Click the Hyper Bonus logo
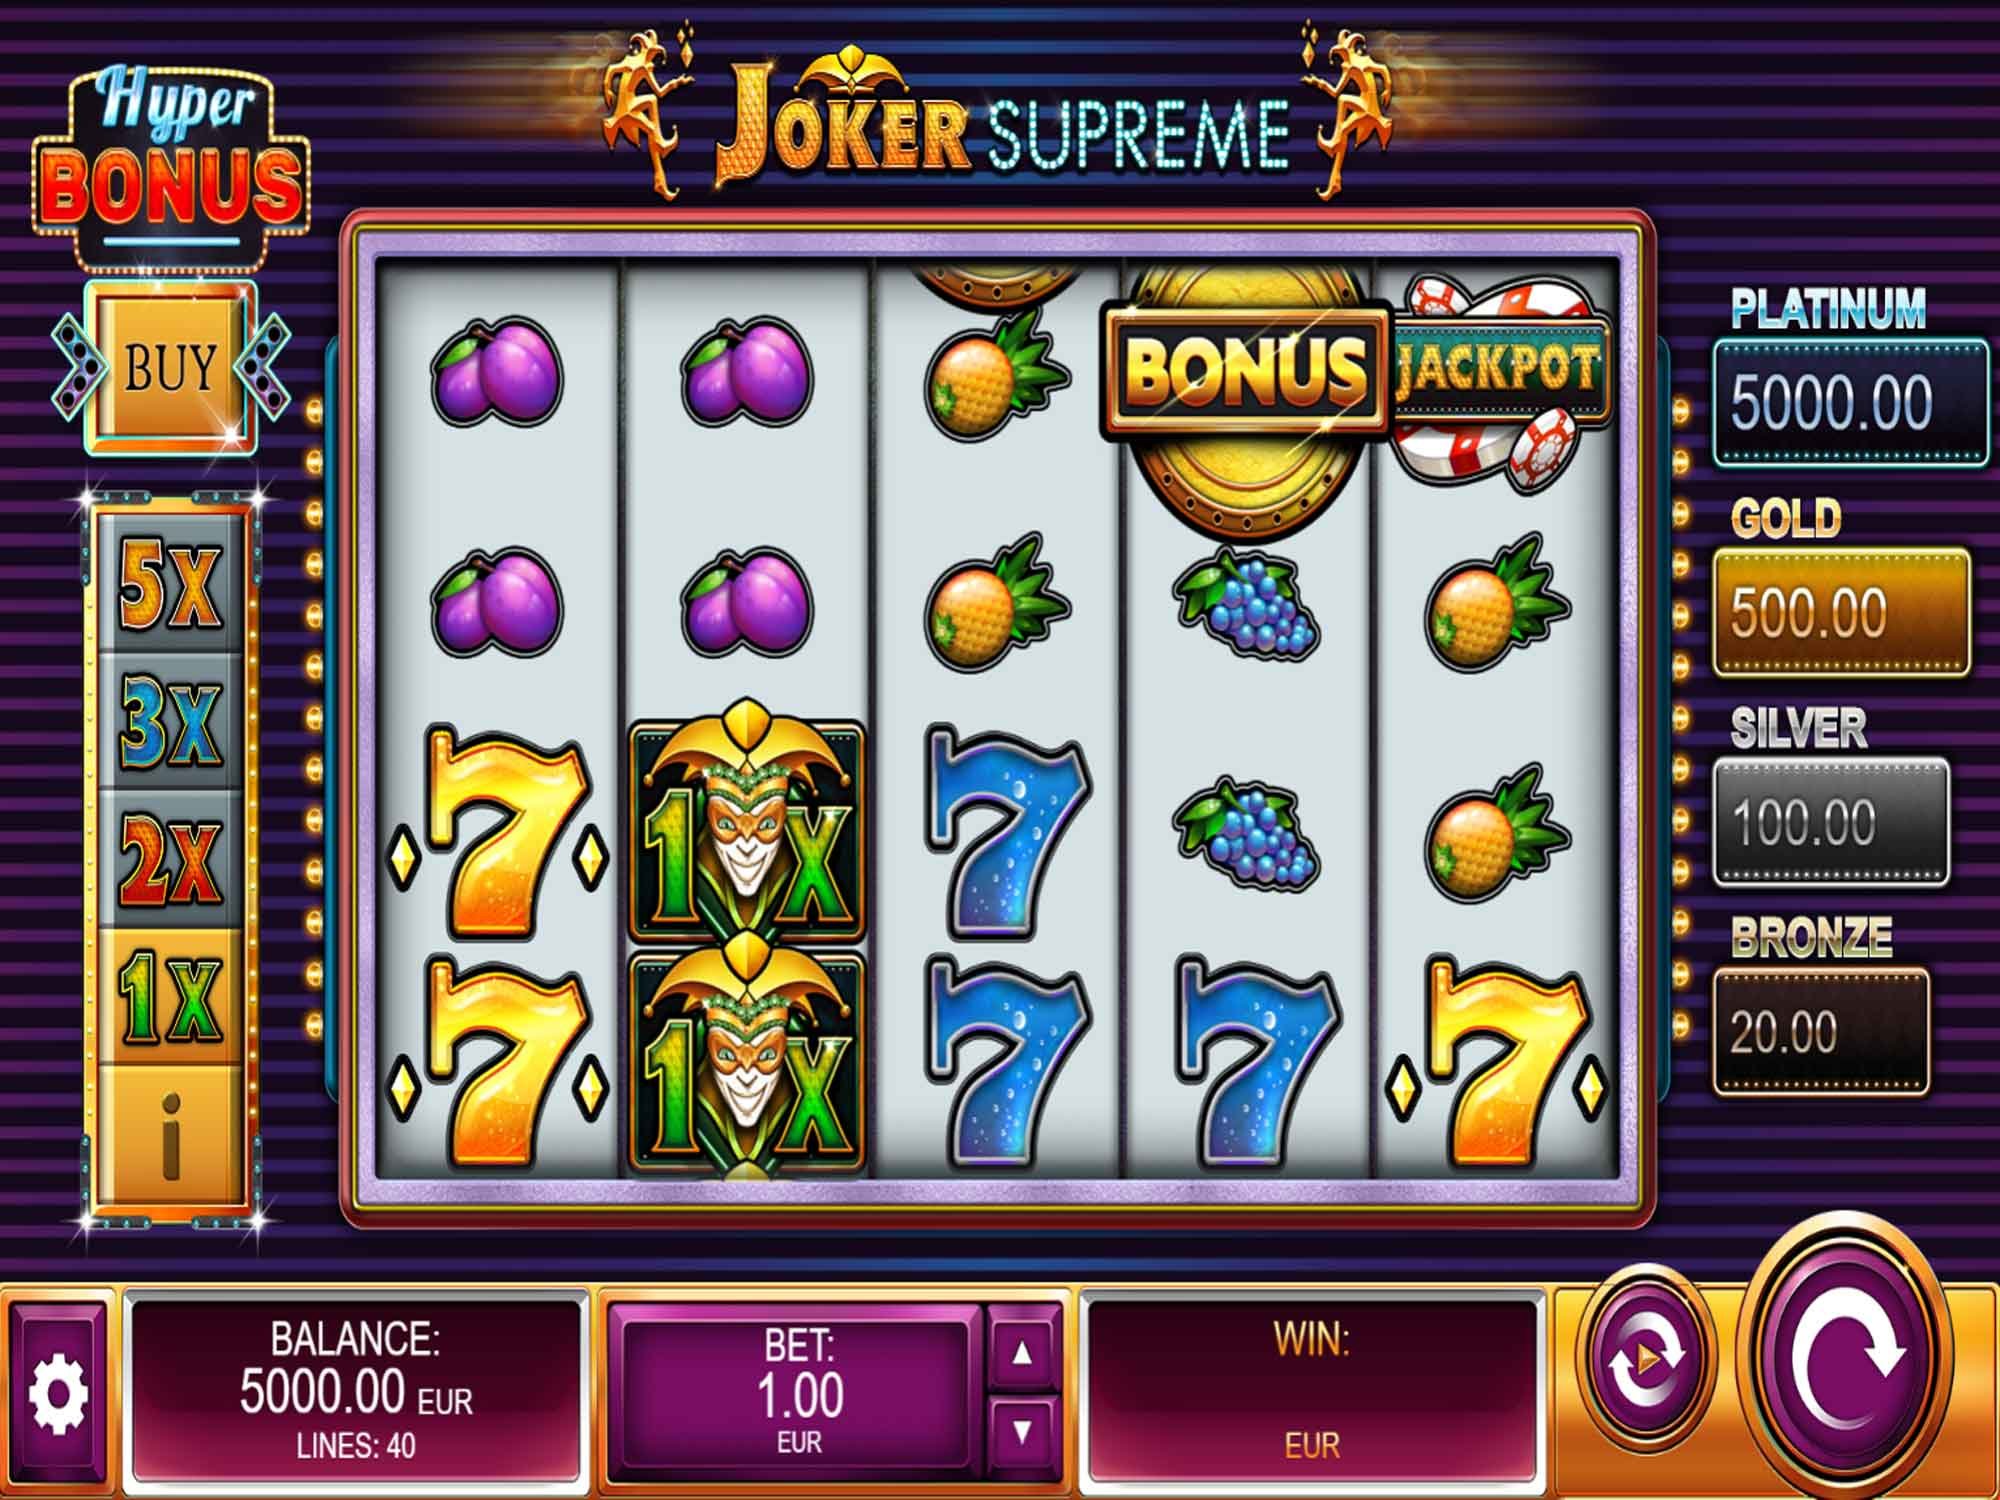2000x1500 pixels. [x=172, y=160]
